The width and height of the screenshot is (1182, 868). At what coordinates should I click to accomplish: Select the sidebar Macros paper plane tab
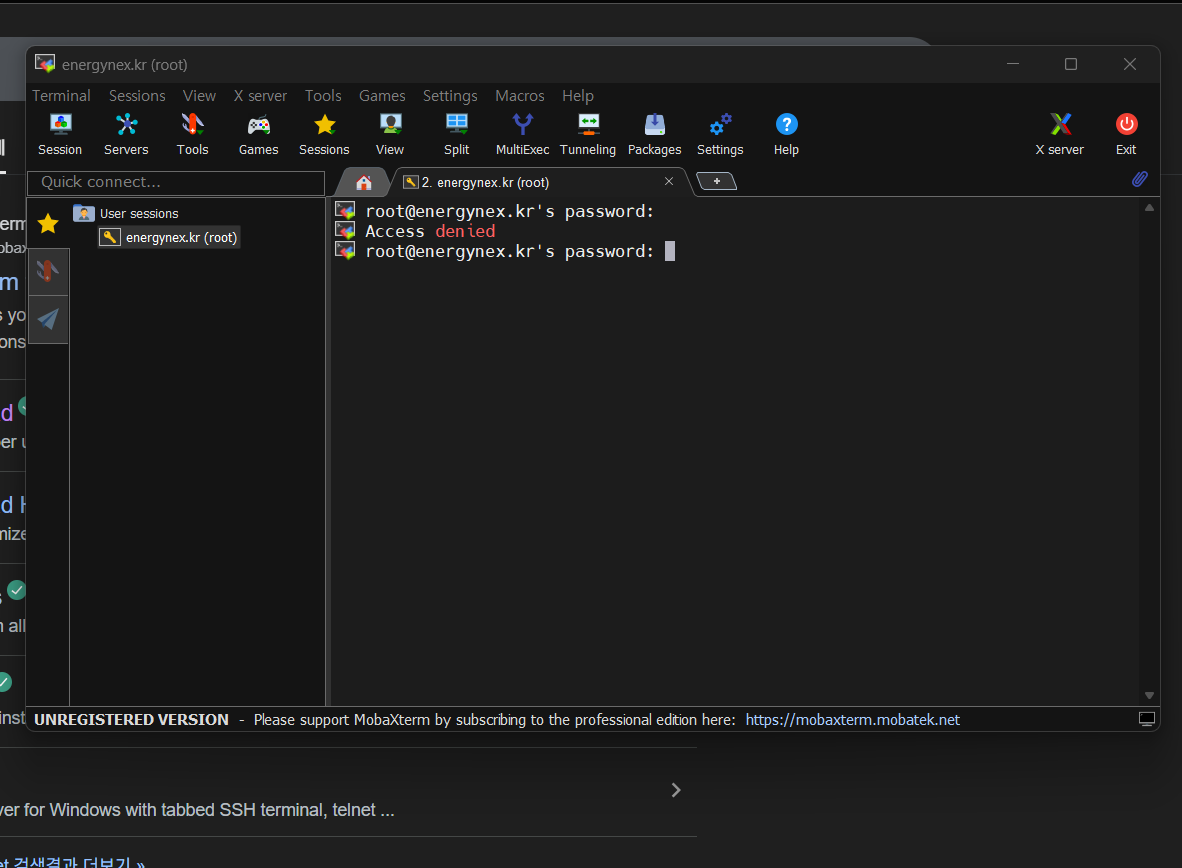(48, 319)
